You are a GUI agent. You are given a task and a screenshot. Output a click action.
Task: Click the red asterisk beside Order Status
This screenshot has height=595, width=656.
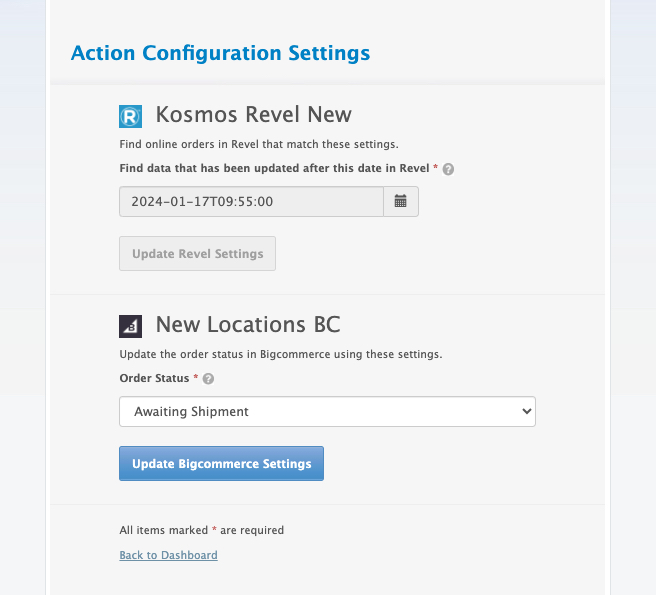(195, 377)
